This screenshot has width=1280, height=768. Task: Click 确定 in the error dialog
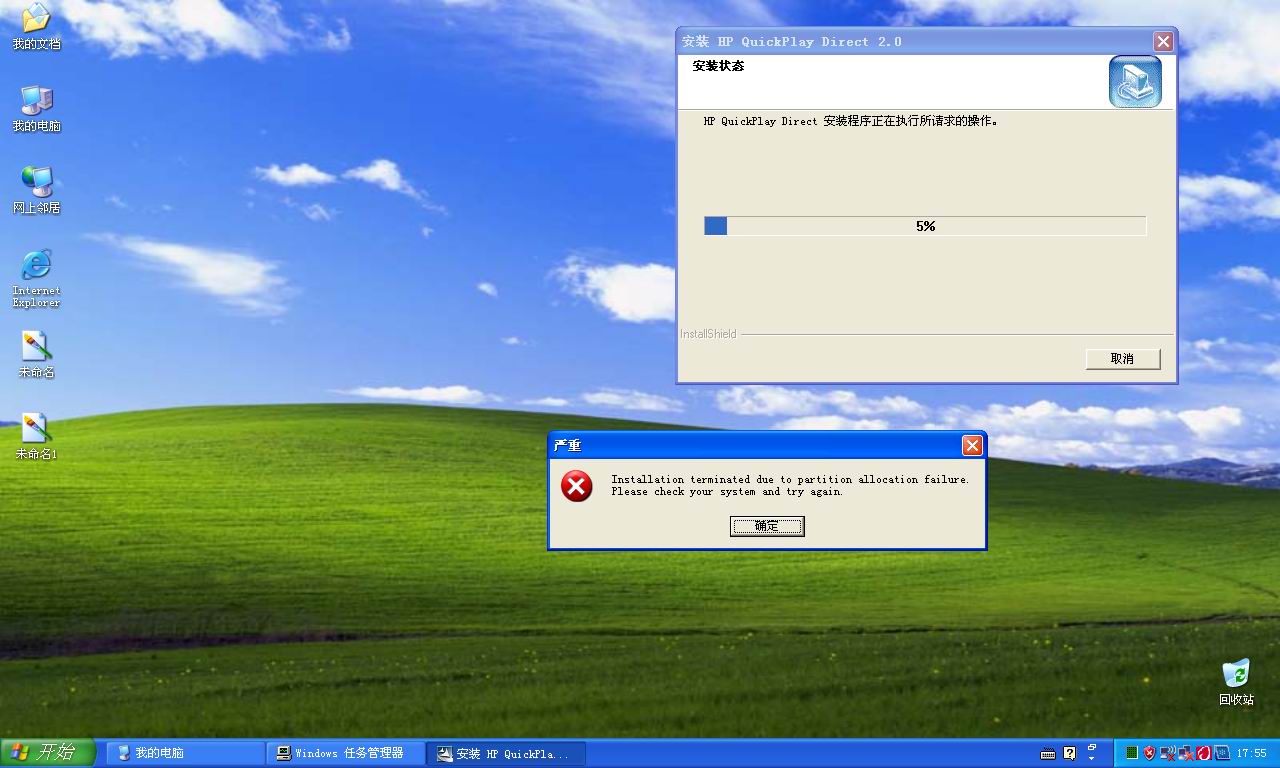click(x=767, y=526)
